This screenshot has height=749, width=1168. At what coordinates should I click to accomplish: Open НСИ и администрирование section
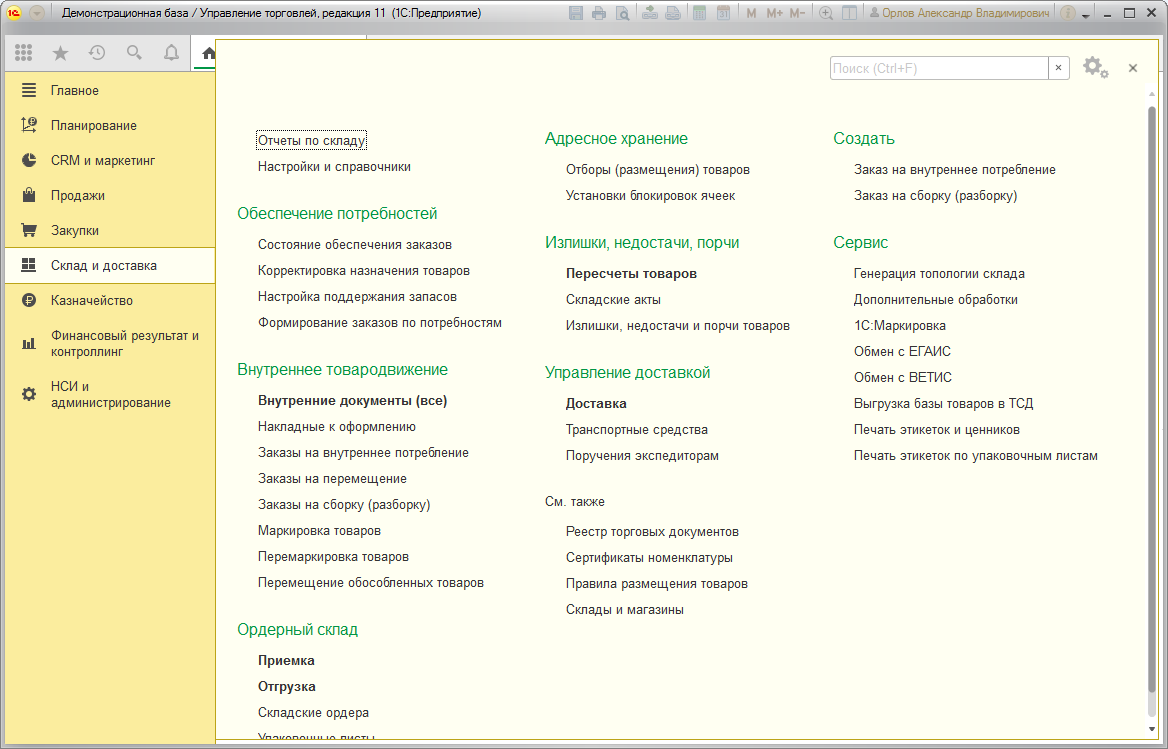pyautogui.click(x=110, y=395)
